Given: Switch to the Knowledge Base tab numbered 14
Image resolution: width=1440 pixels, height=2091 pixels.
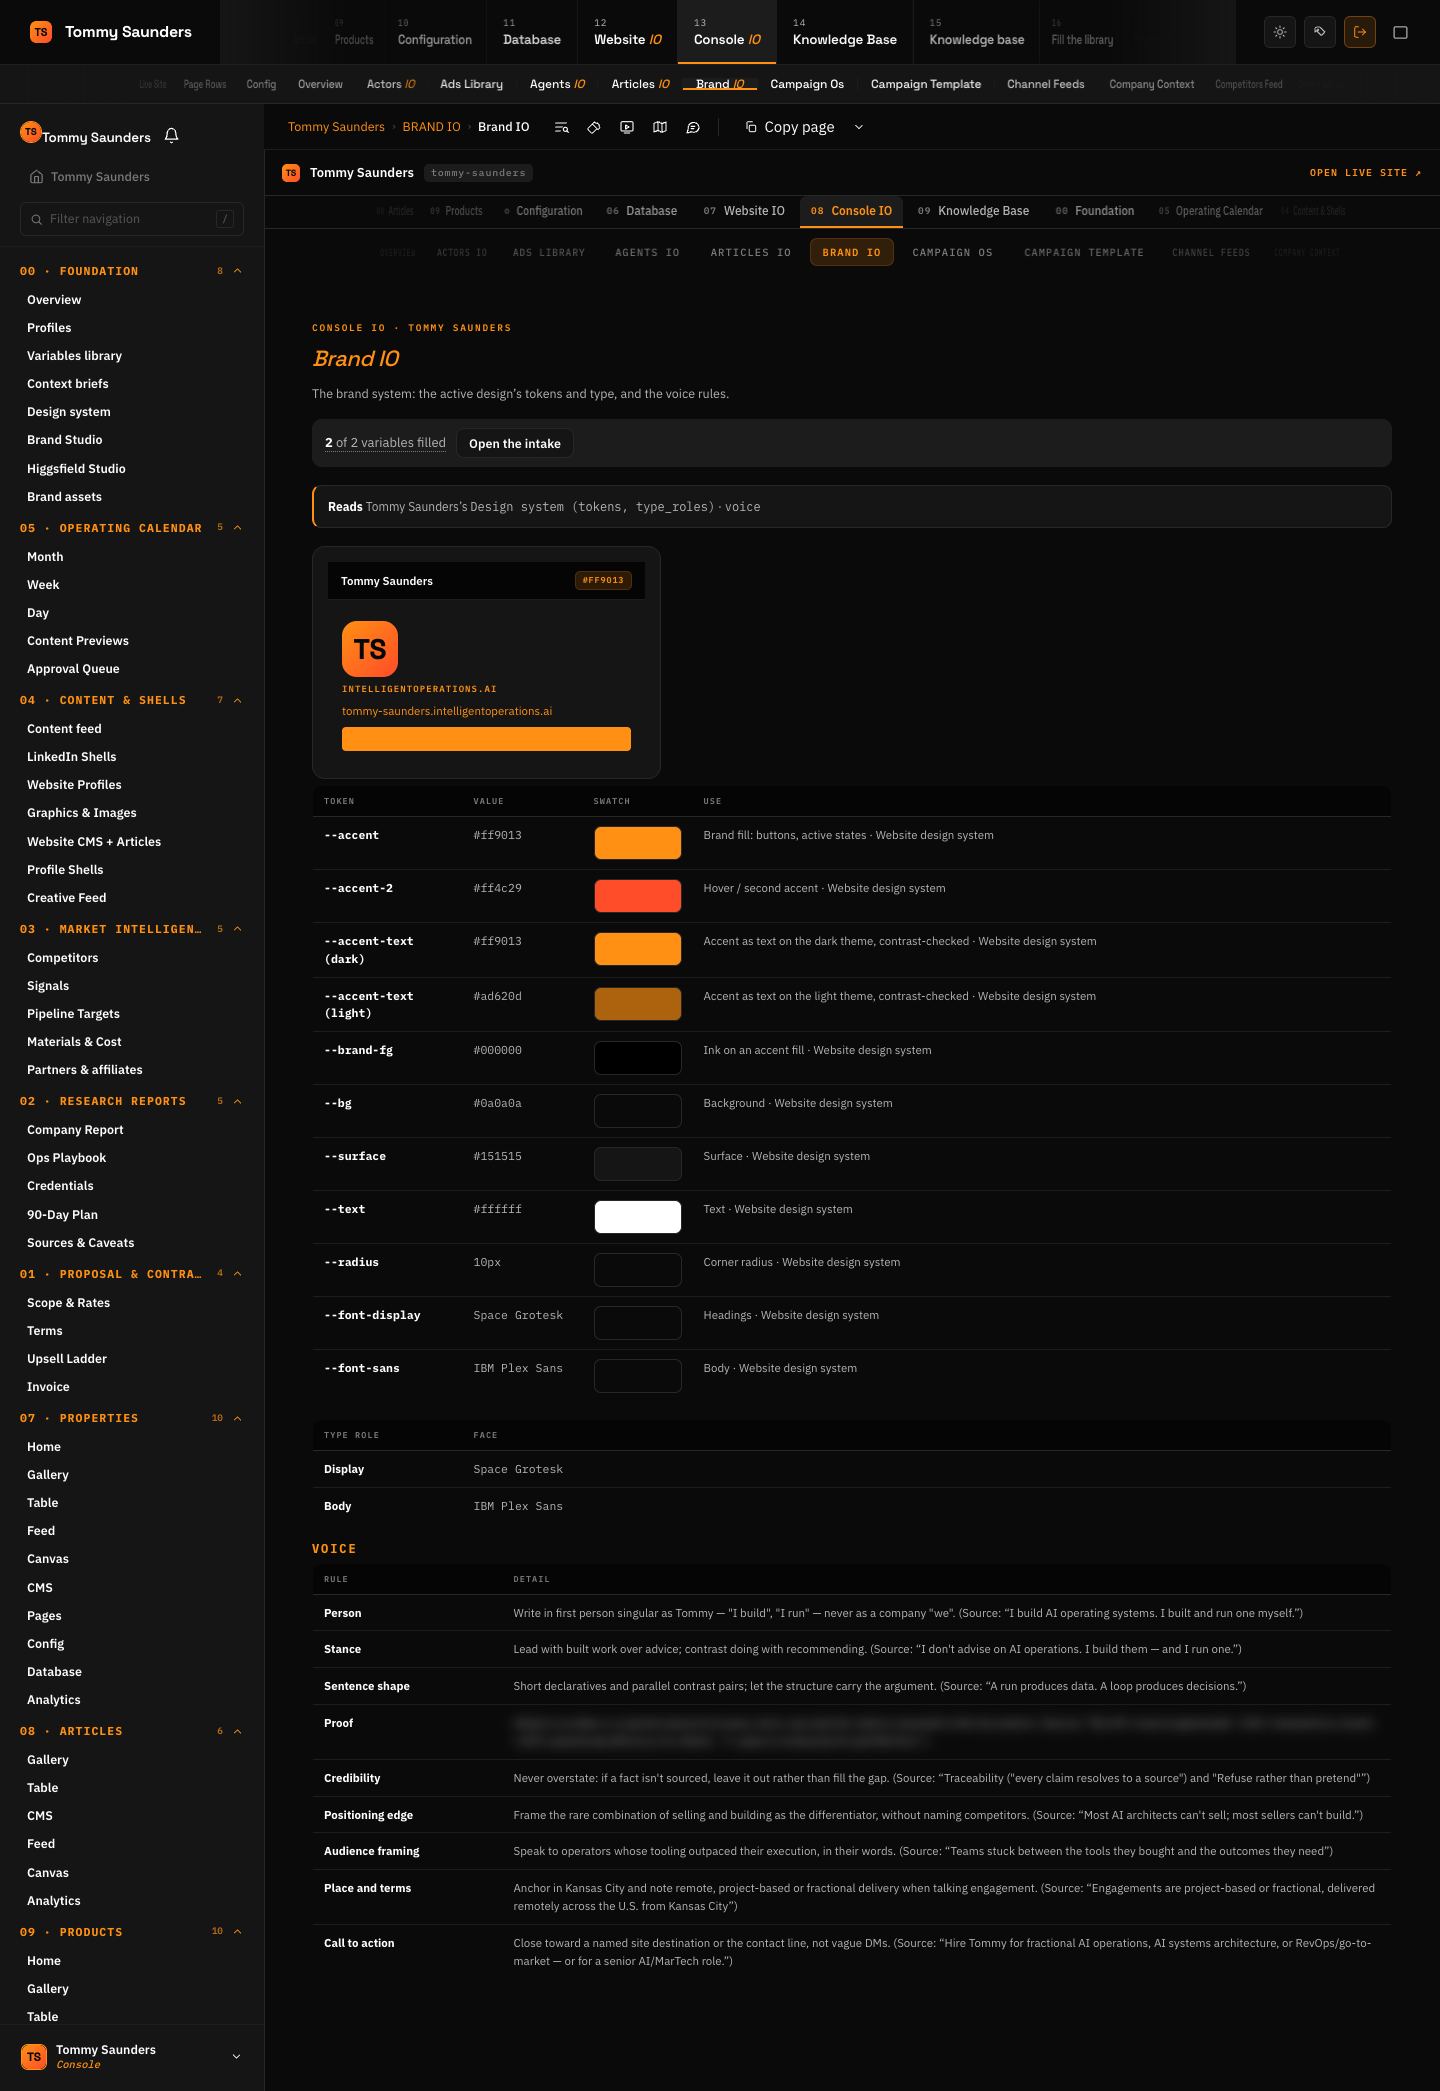Looking at the screenshot, I should coord(845,32).
